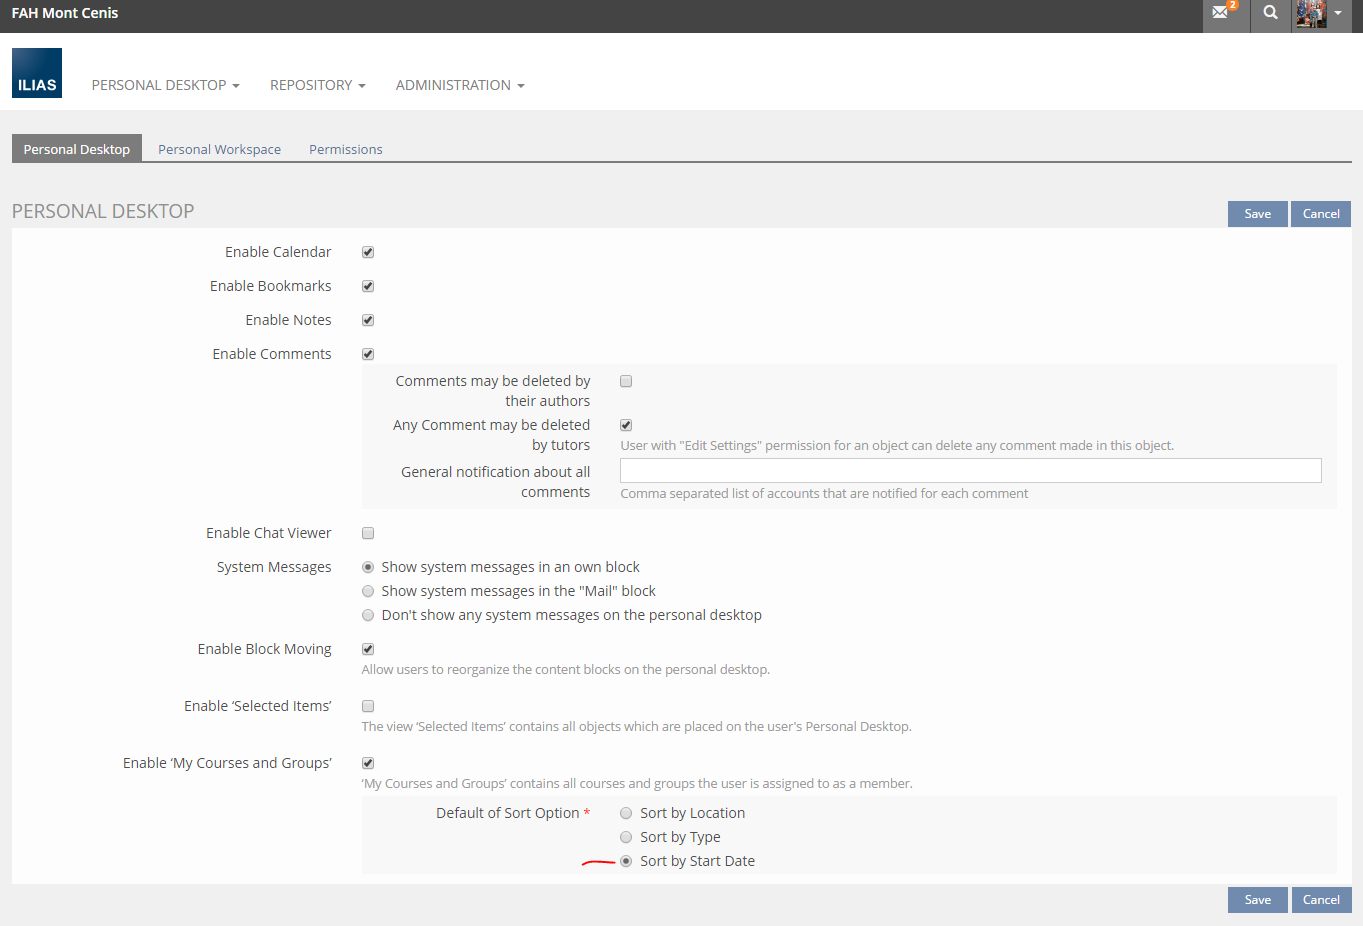Select 'Show system messages in the Mail block'
The image size is (1363, 926).
click(368, 591)
